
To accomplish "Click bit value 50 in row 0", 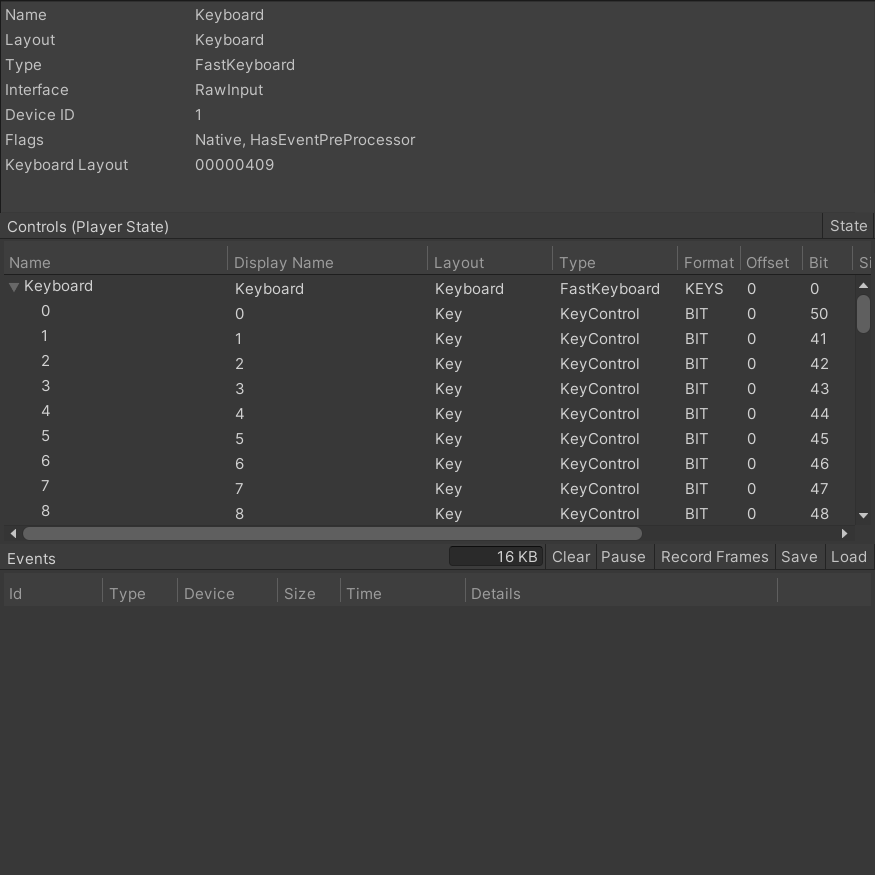I will (x=819, y=314).
